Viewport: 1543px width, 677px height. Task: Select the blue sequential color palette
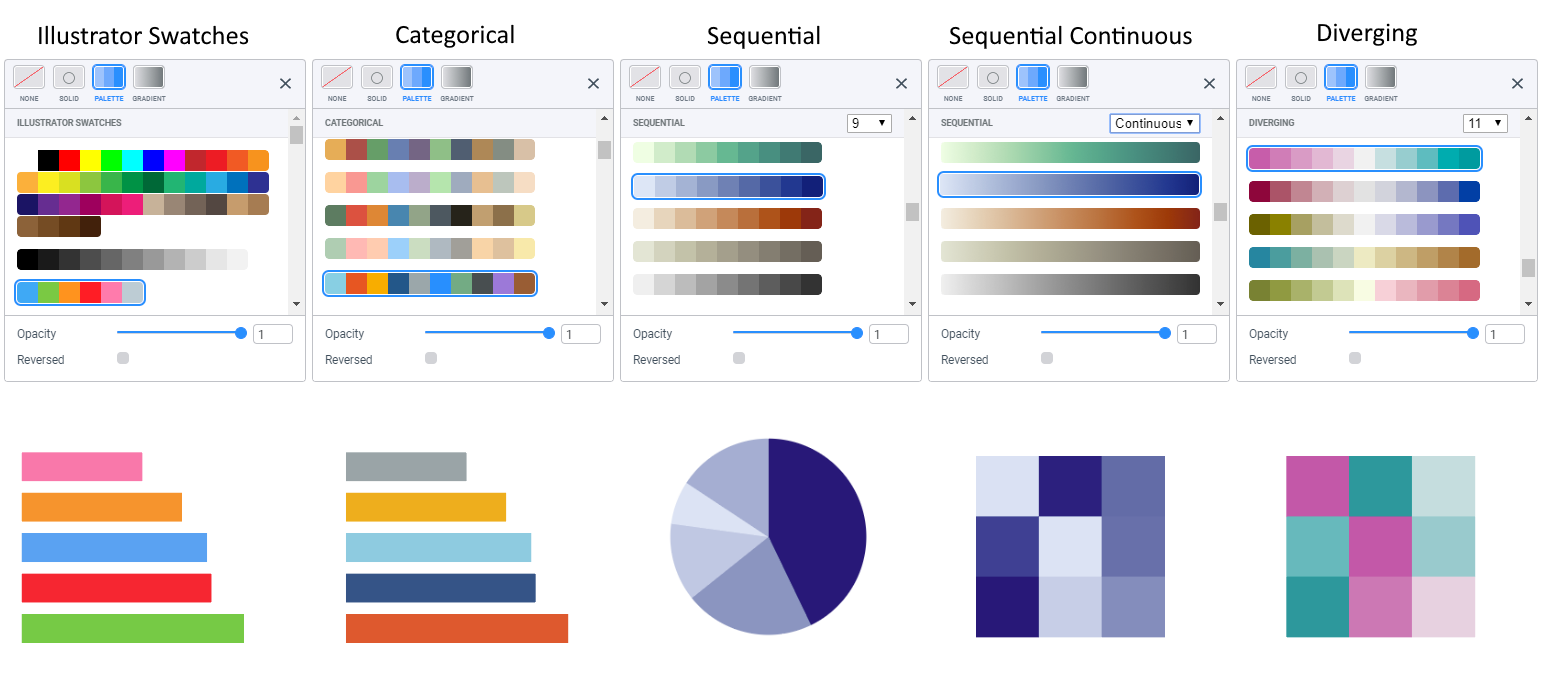pos(728,186)
